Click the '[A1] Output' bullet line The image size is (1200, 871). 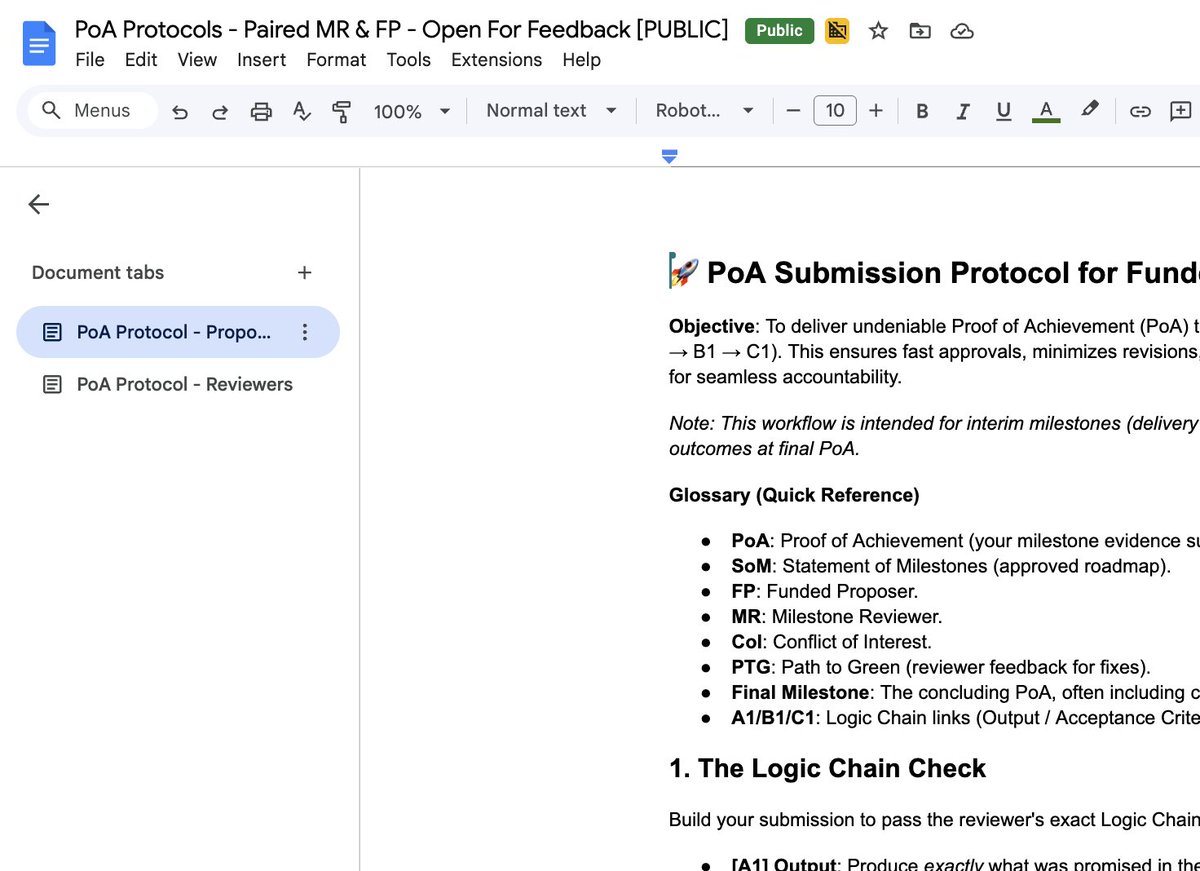[x=965, y=864]
